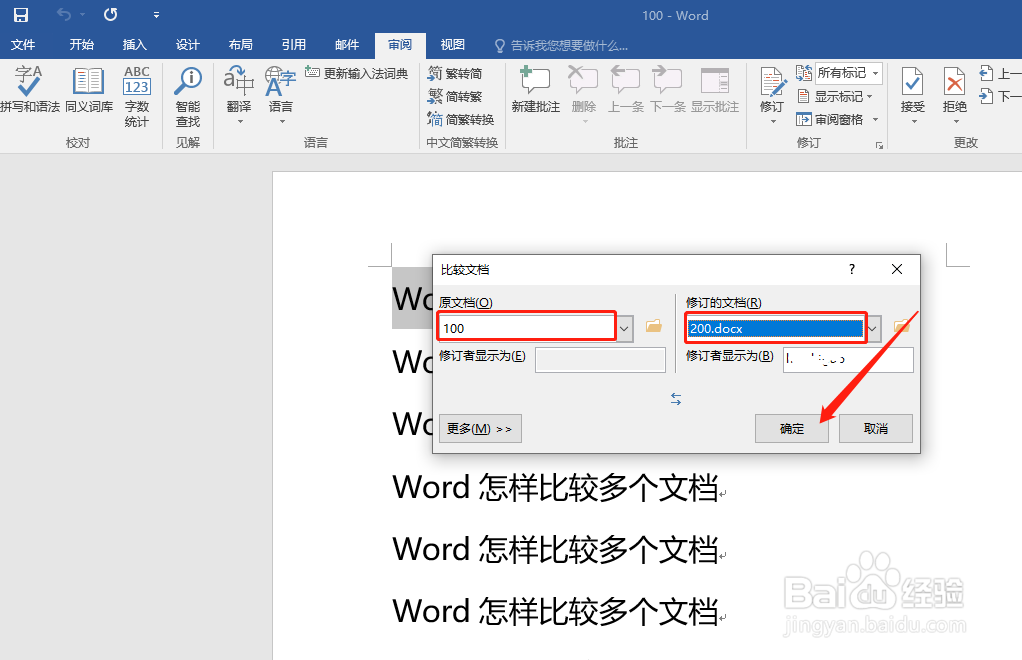Click 接受 accept change
1022x660 pixels.
click(912, 91)
